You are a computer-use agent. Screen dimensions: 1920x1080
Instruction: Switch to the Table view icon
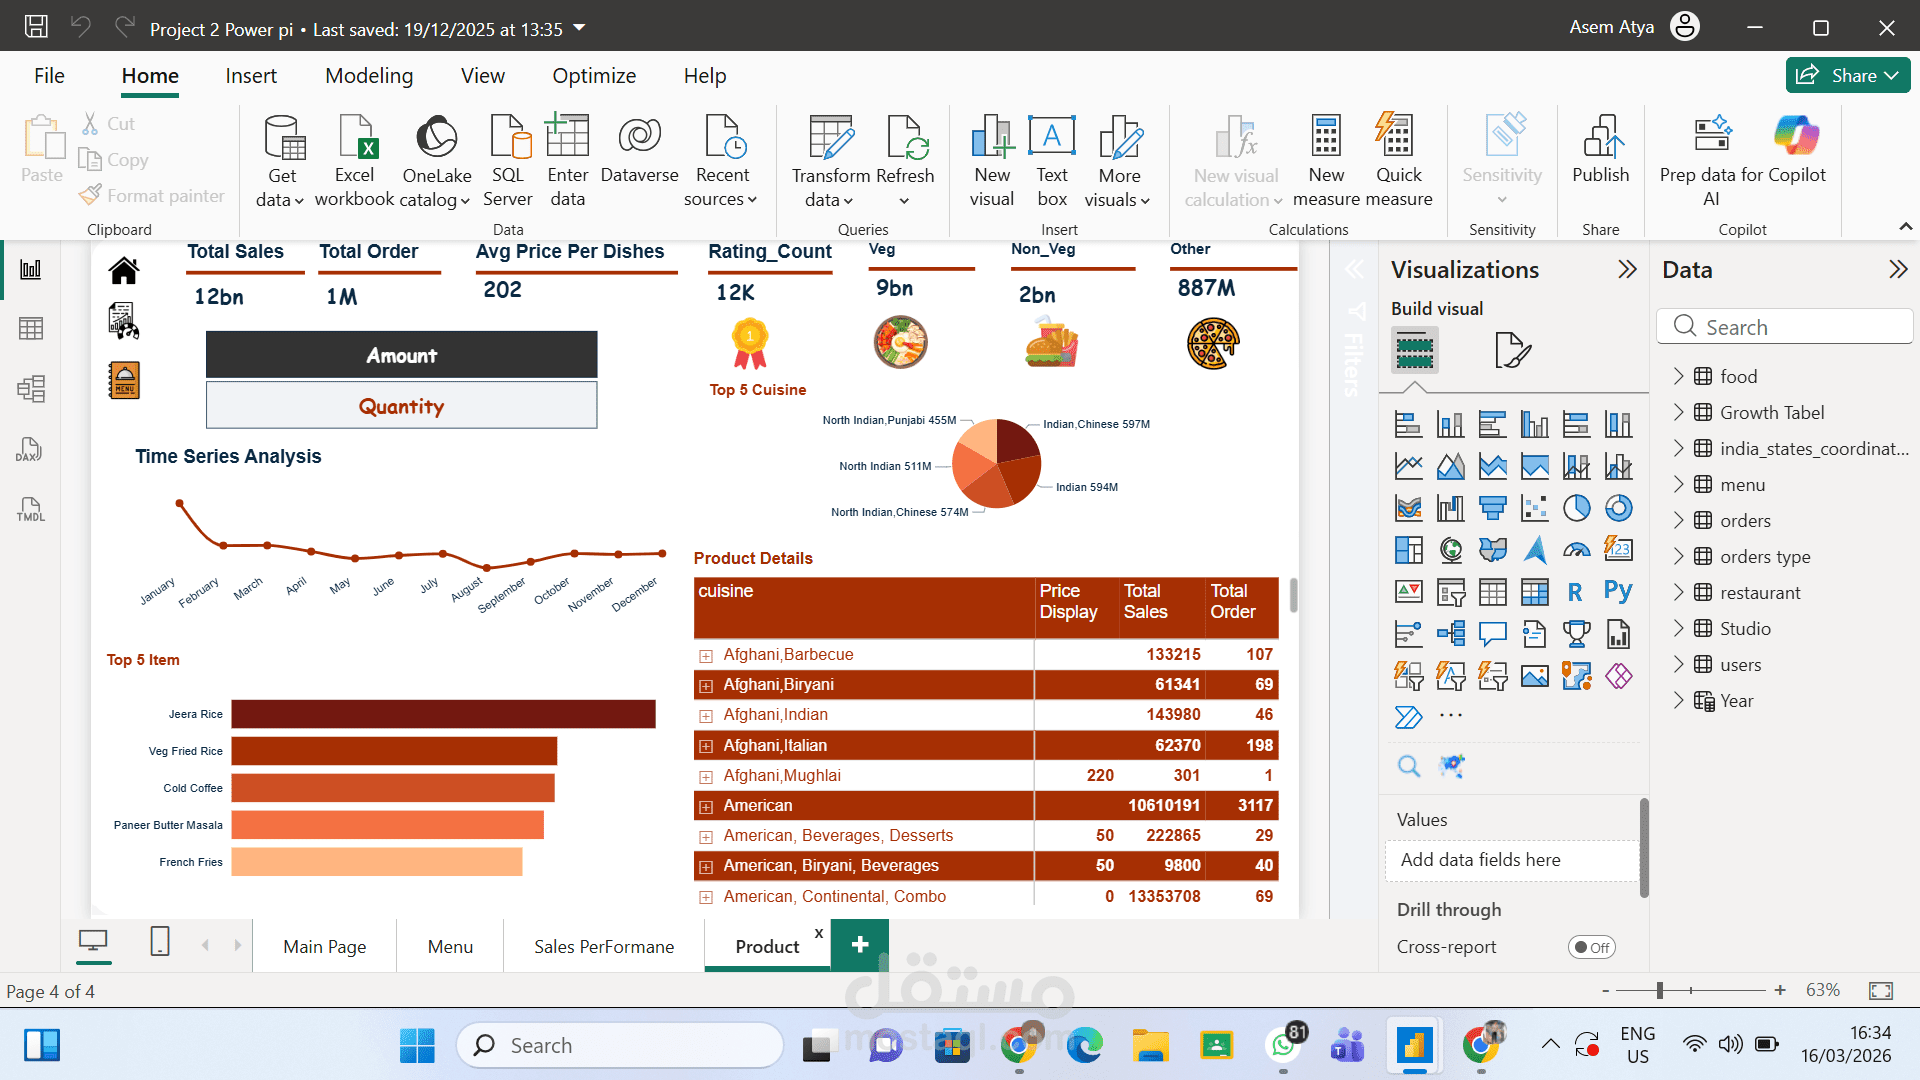pyautogui.click(x=30, y=329)
